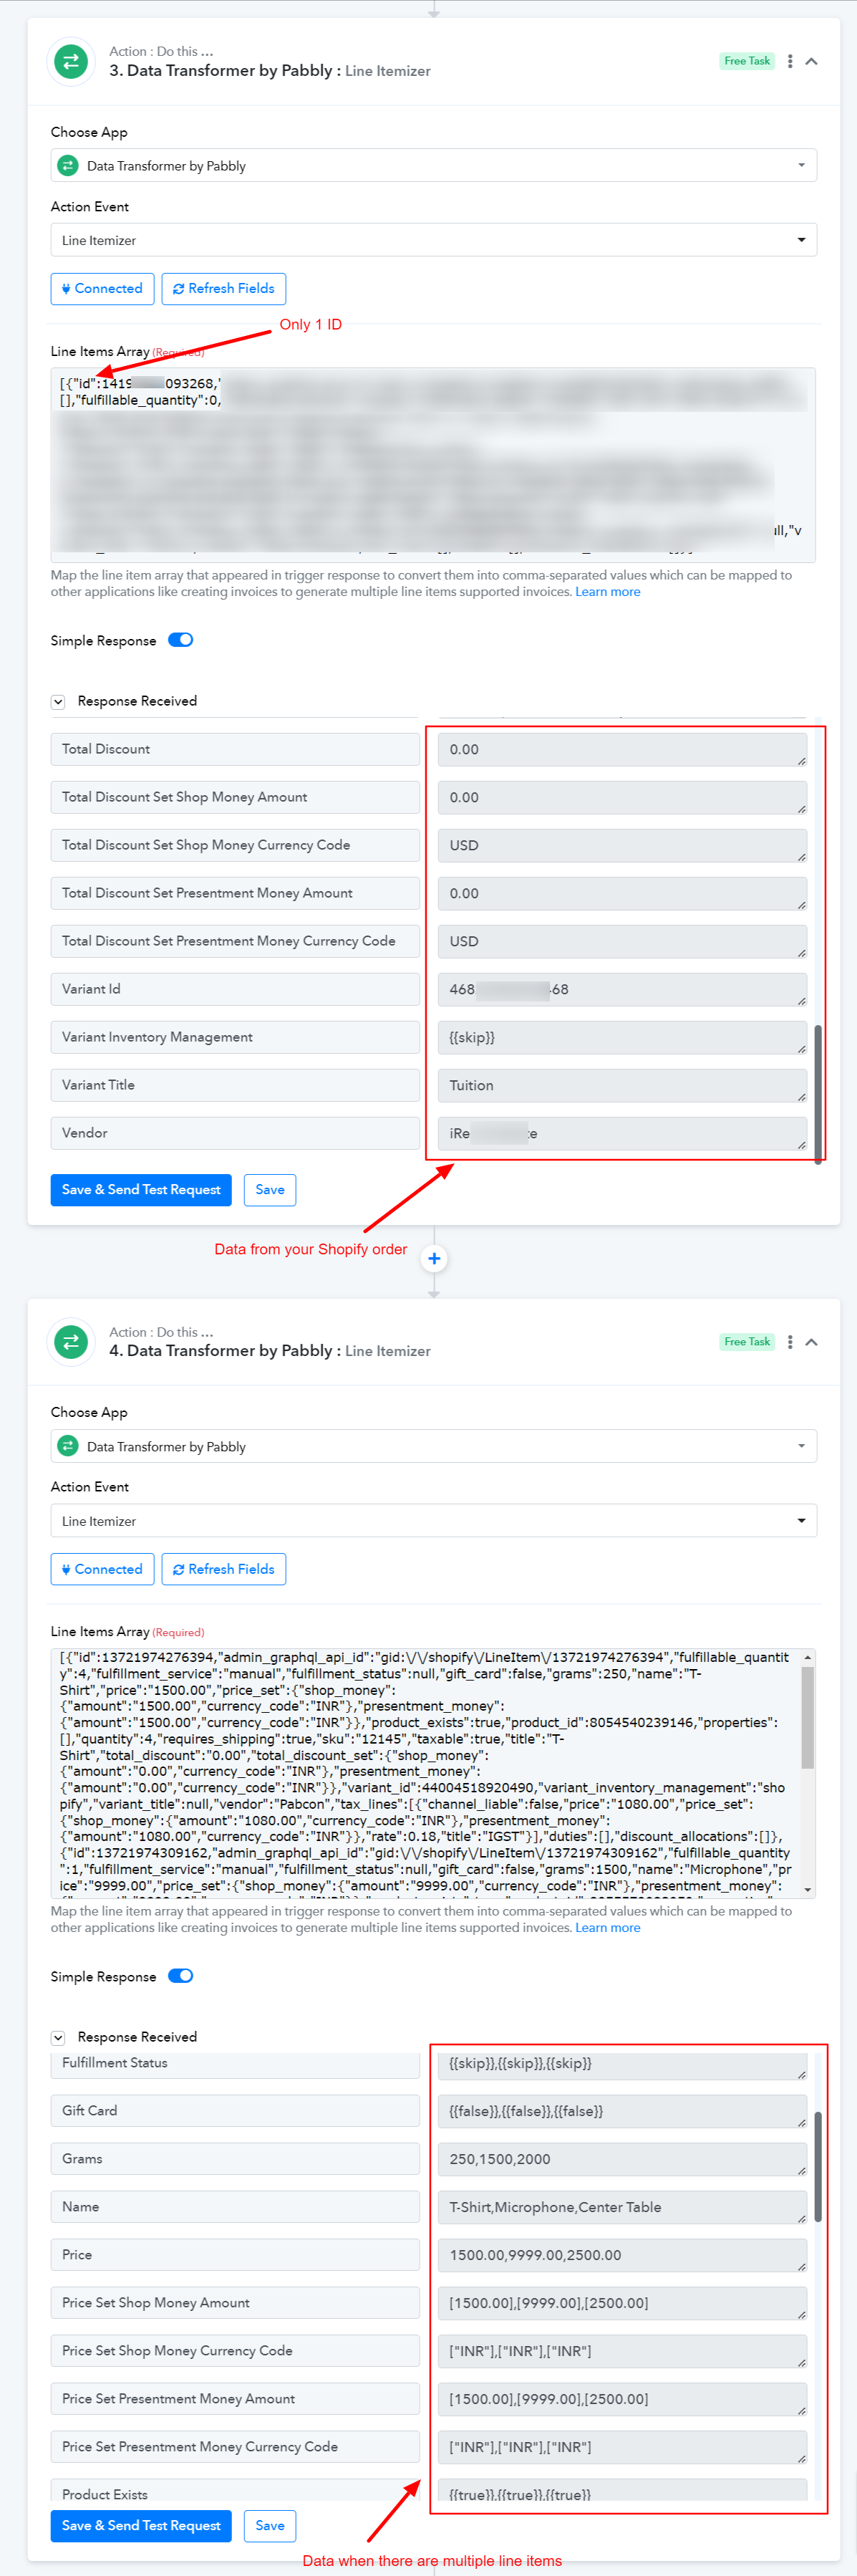Open step 3 three-dot options menu
857x2576 pixels.
[x=790, y=61]
